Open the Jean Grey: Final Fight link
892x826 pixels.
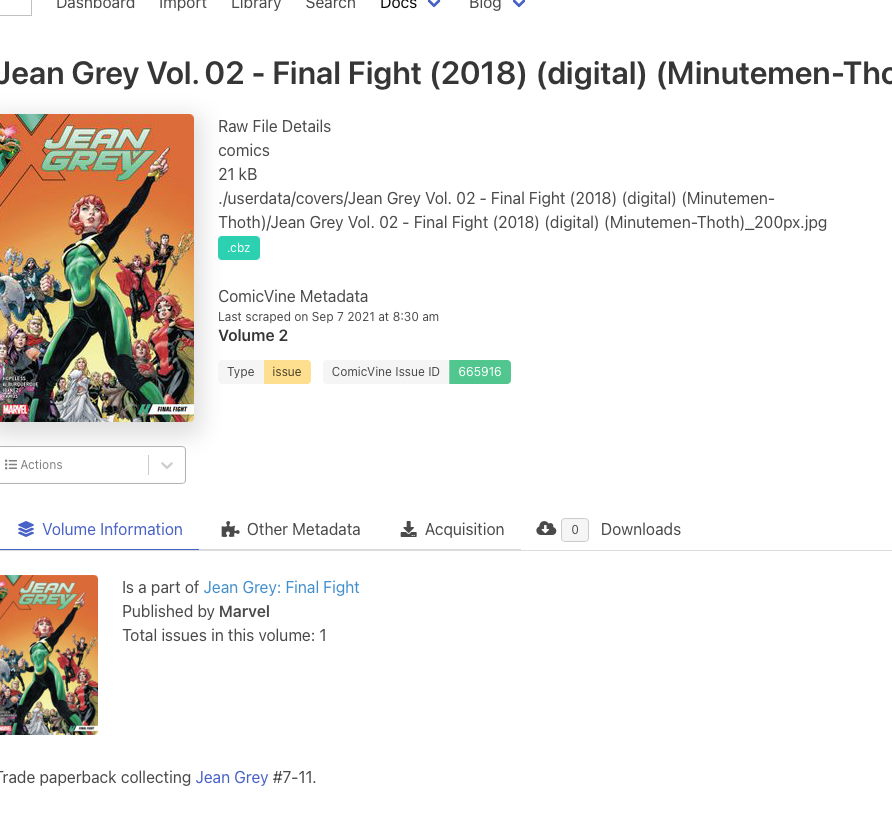click(x=281, y=587)
